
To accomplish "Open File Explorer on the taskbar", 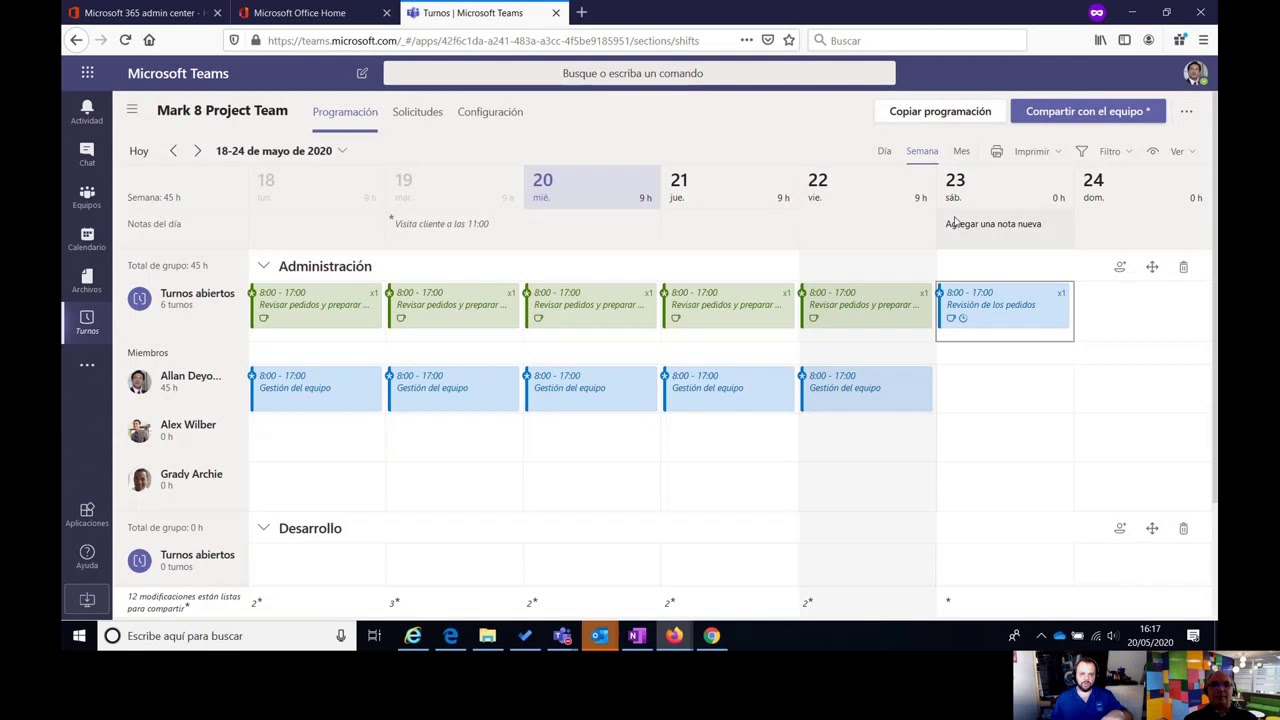I will point(487,636).
